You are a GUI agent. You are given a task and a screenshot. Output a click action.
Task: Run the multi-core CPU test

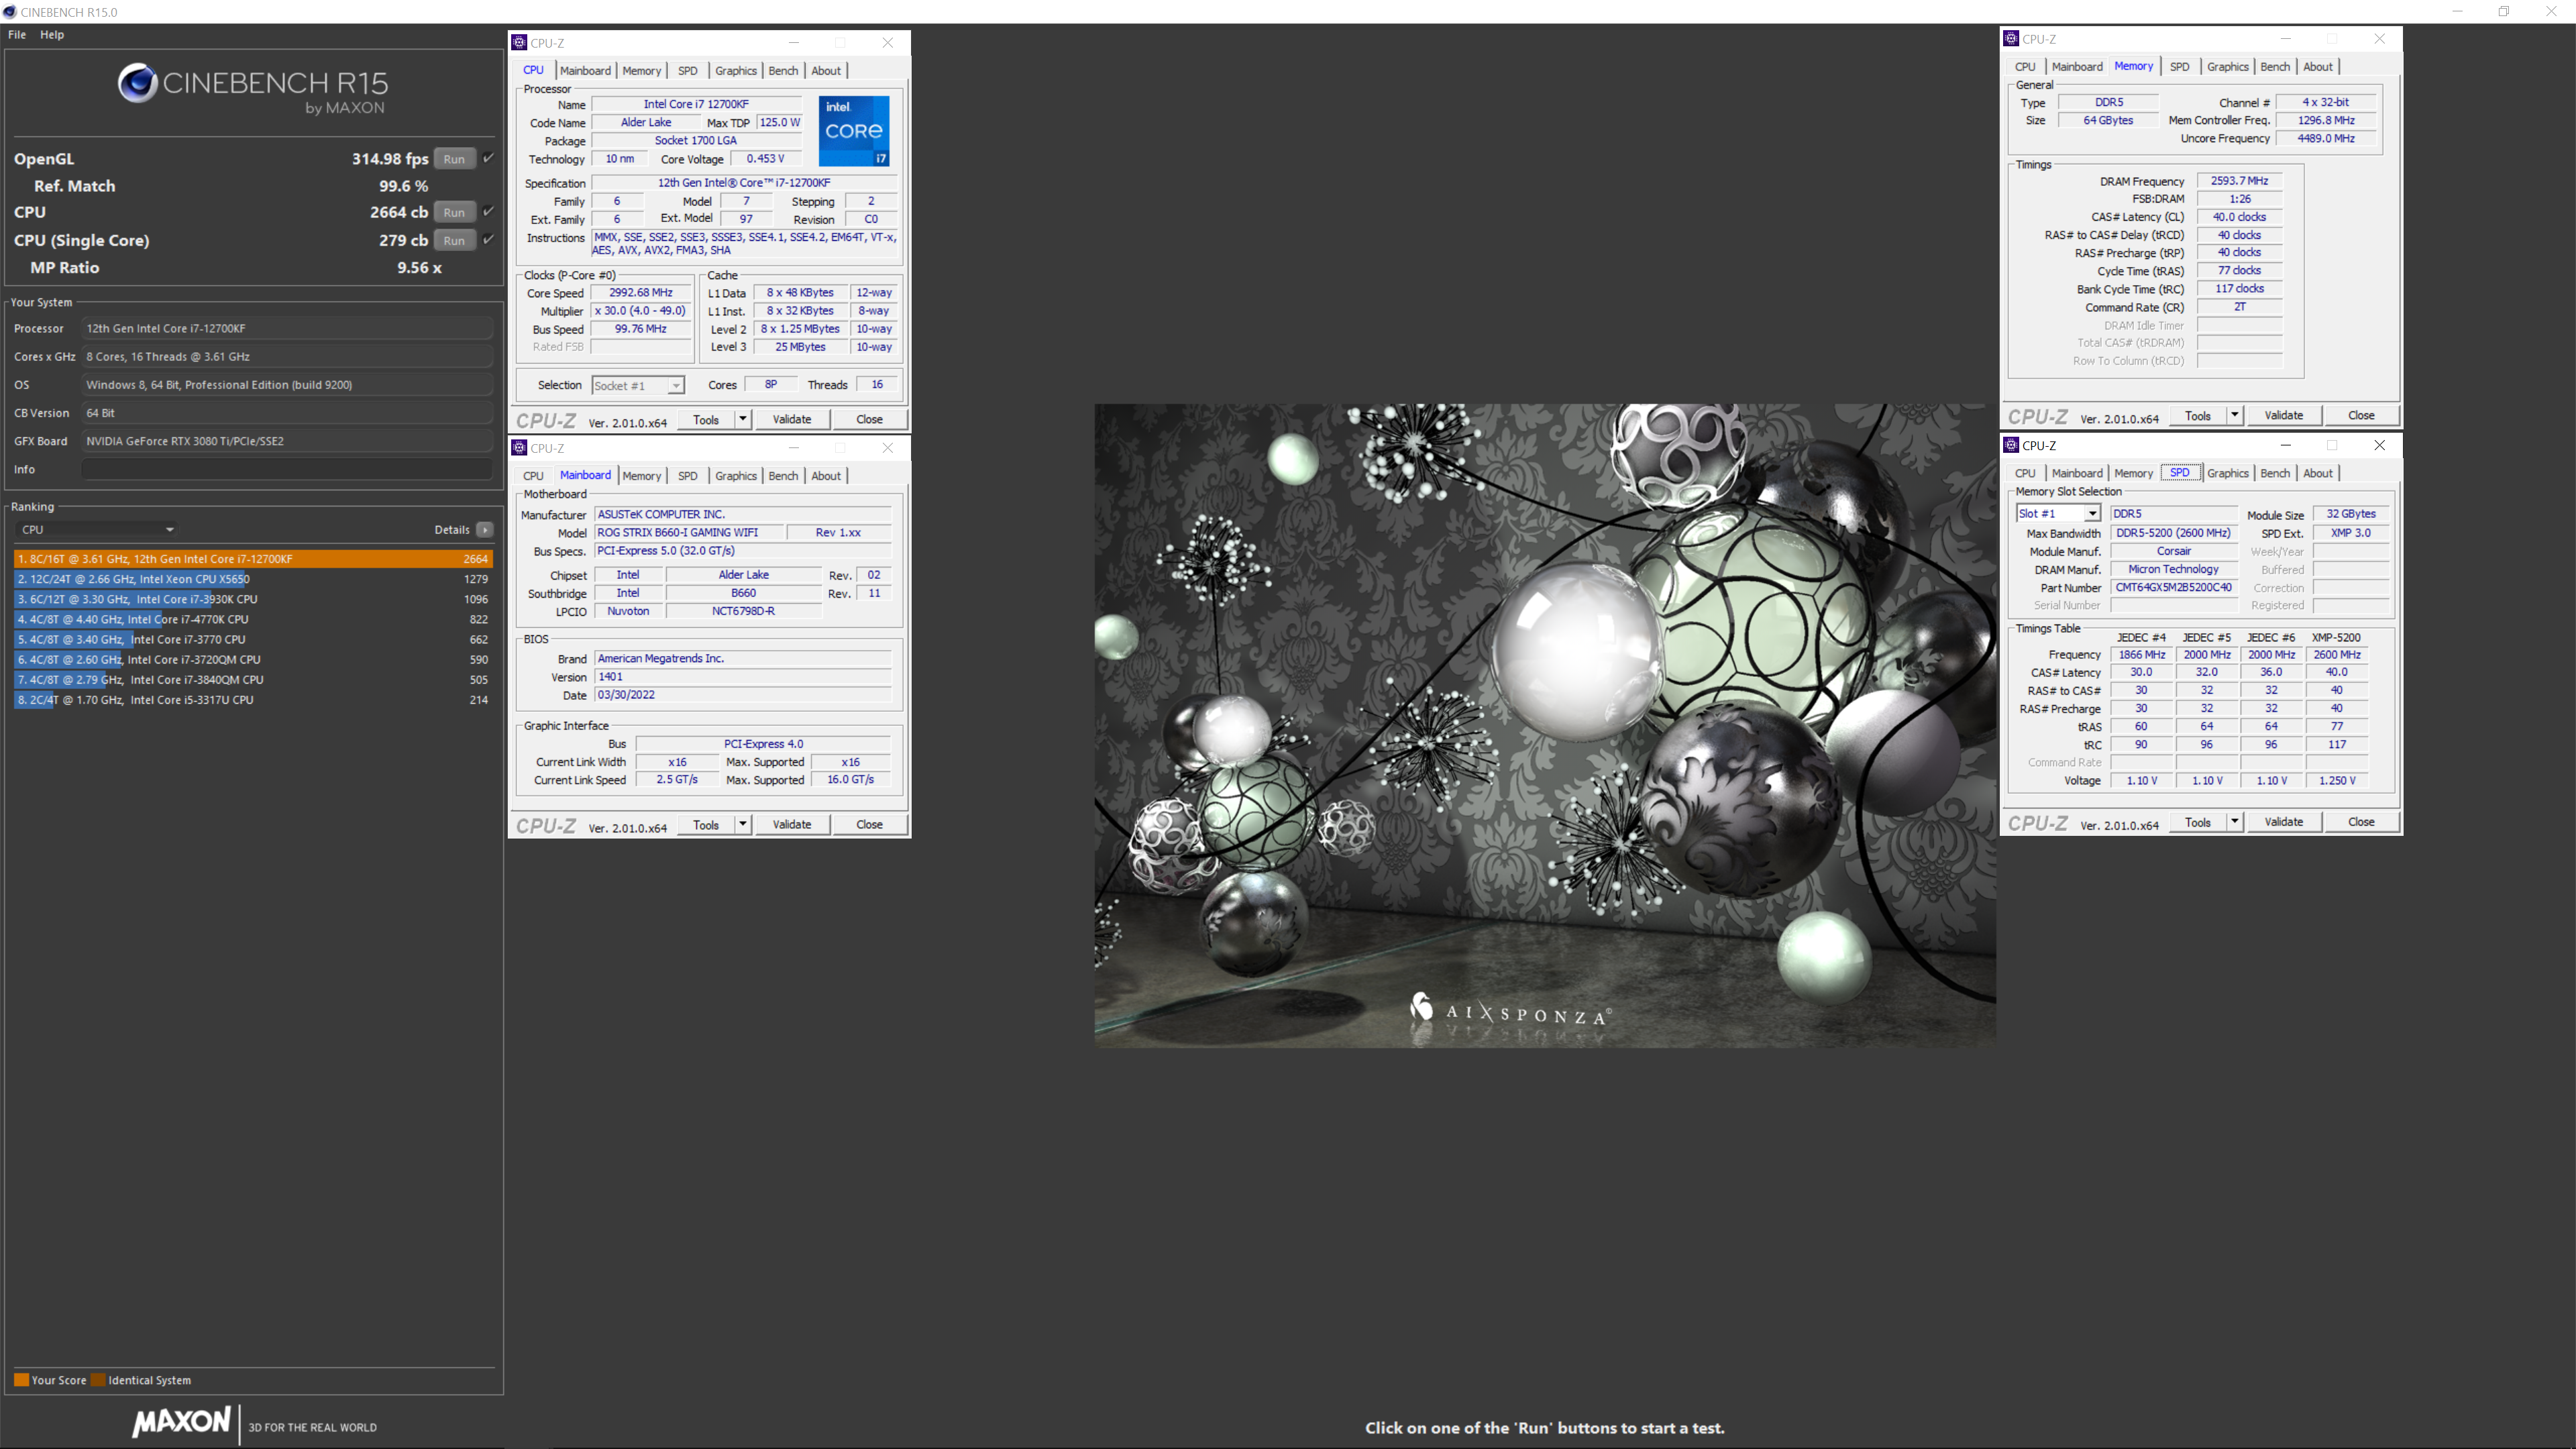pos(454,212)
